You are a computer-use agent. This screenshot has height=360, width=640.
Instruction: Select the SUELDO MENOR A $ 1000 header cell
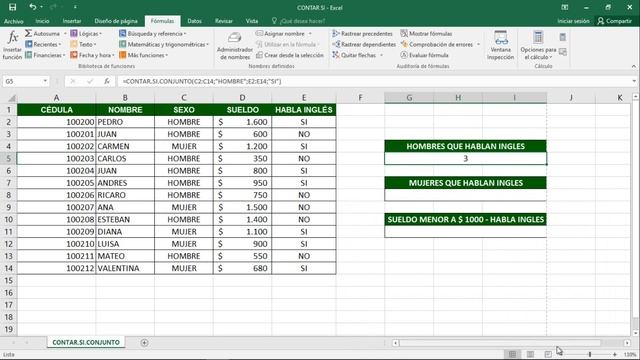pos(465,220)
